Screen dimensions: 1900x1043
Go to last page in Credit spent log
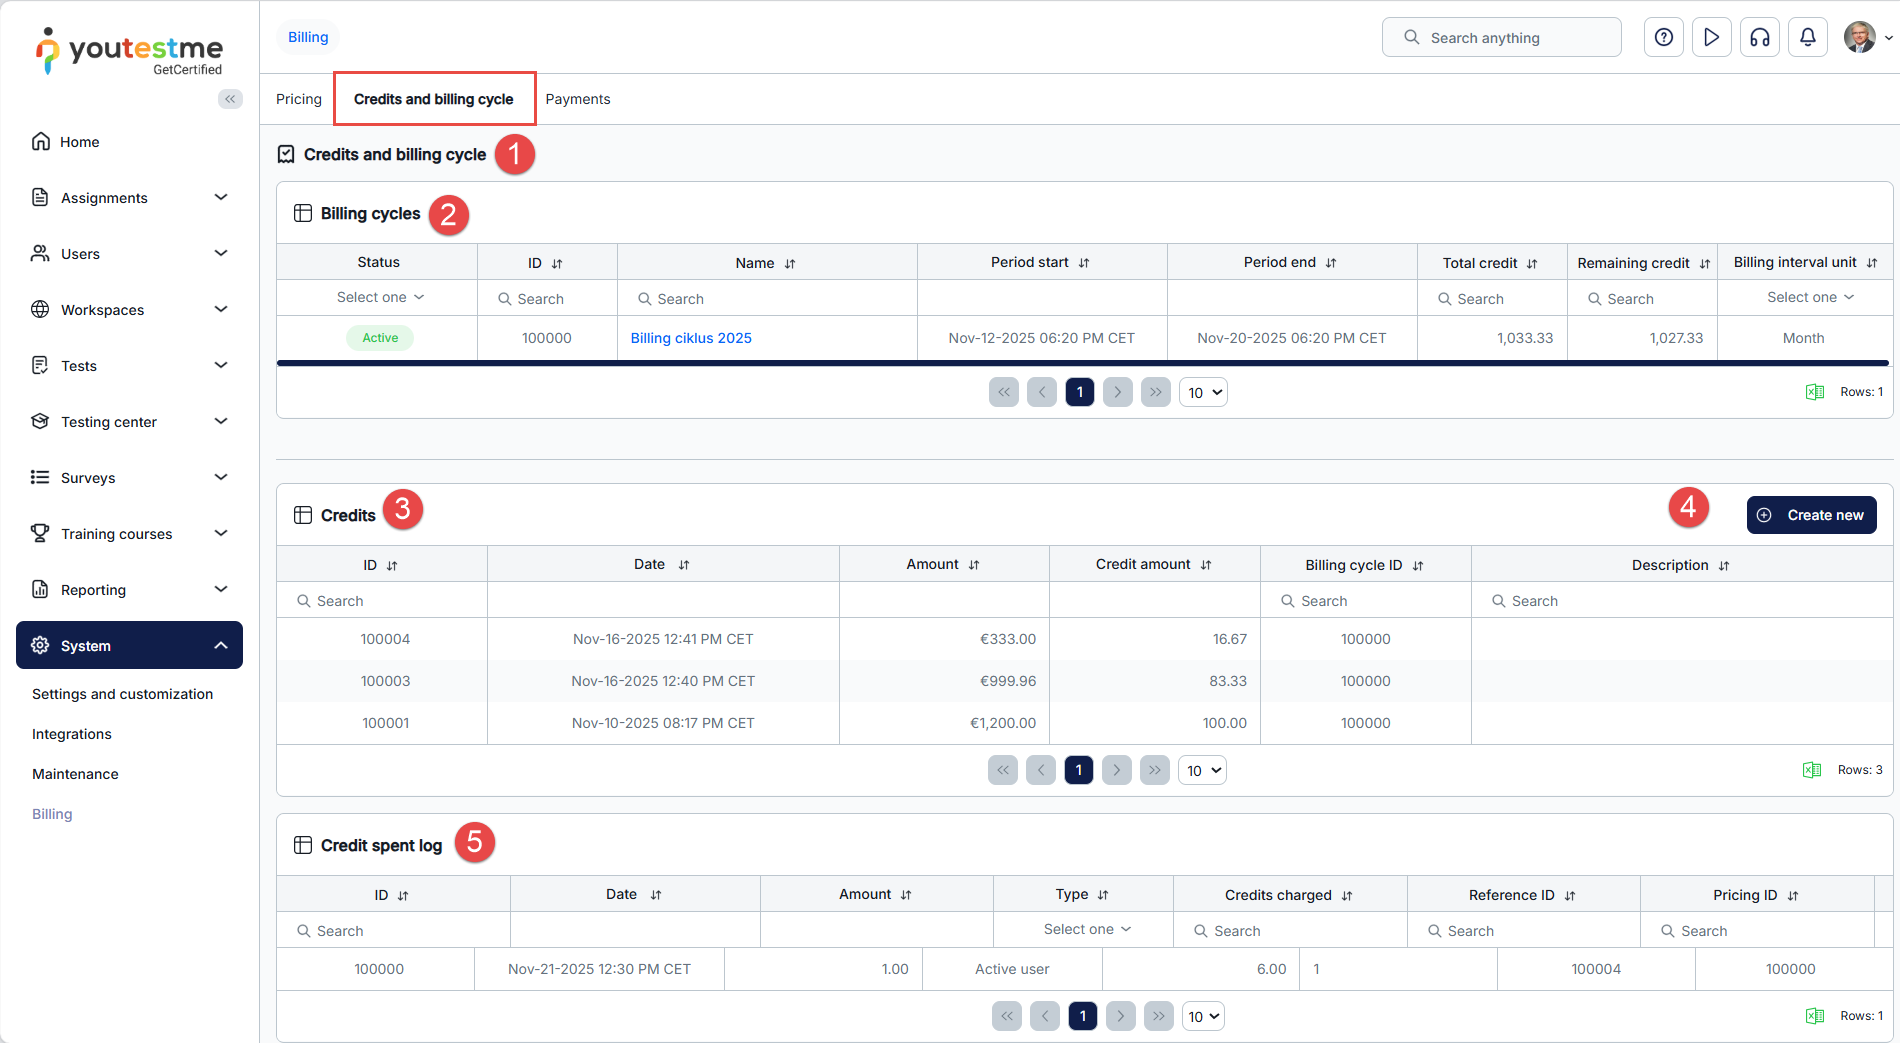tap(1159, 1016)
